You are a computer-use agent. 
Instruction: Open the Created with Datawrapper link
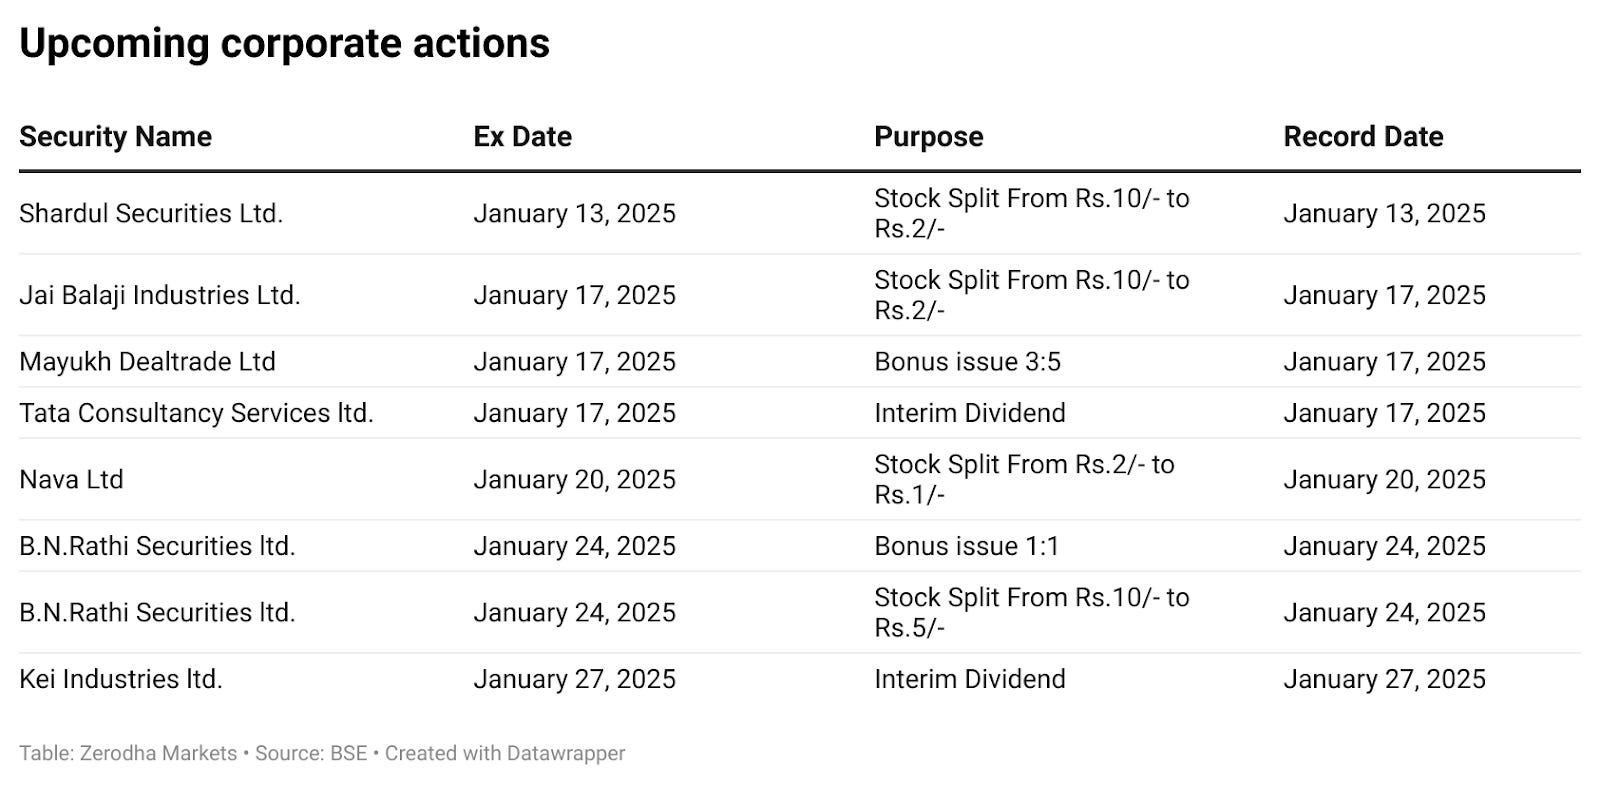pos(505,753)
